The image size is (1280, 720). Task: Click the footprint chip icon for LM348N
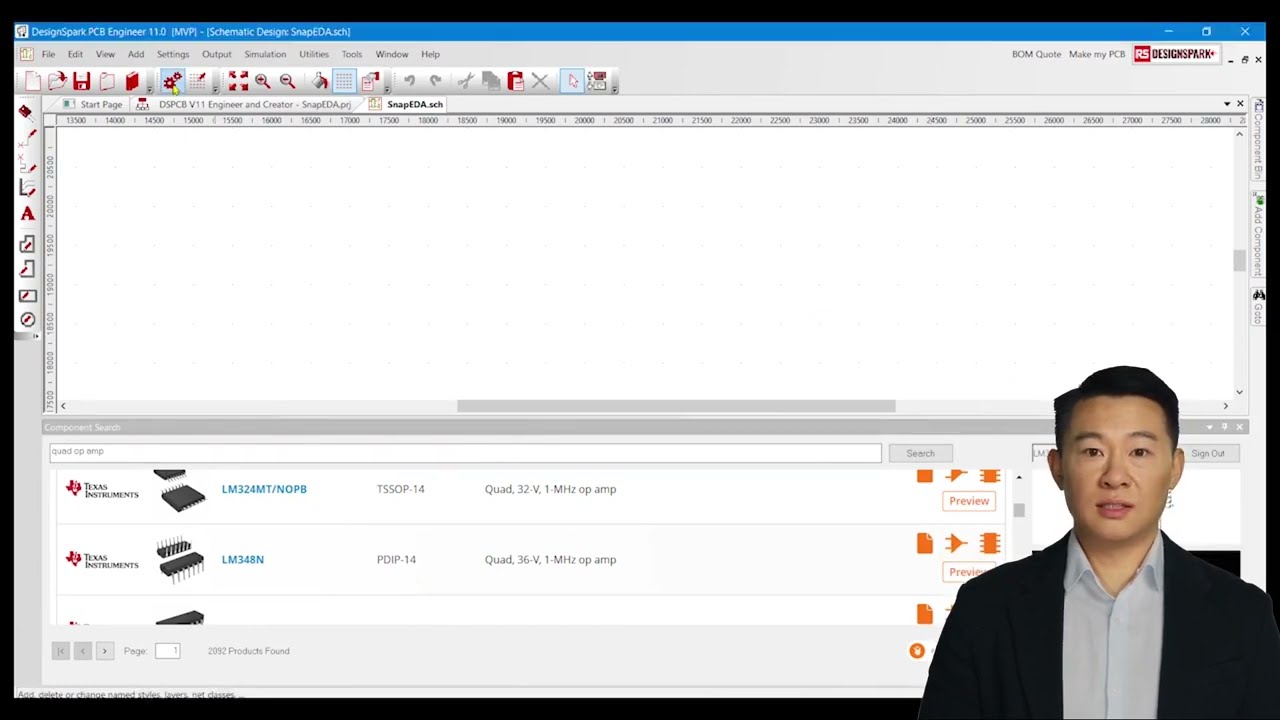point(990,543)
